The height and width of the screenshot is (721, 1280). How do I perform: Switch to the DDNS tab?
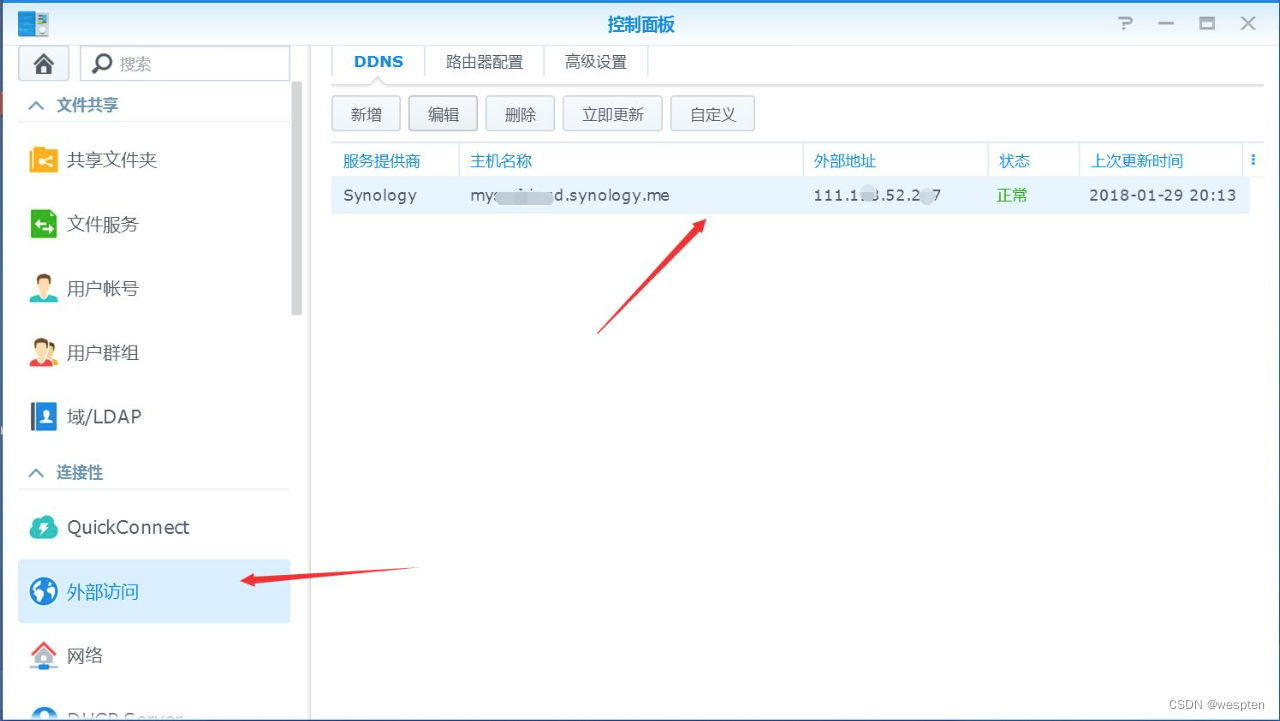378,62
